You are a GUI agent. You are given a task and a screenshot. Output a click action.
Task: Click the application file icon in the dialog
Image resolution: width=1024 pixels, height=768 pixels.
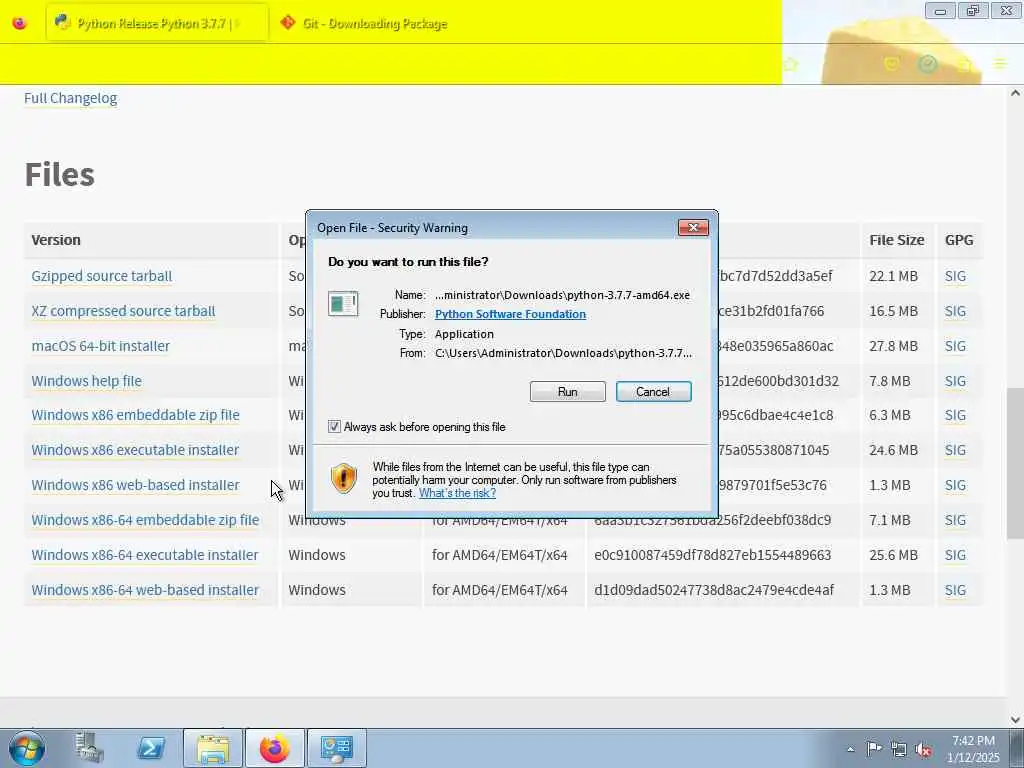(343, 304)
